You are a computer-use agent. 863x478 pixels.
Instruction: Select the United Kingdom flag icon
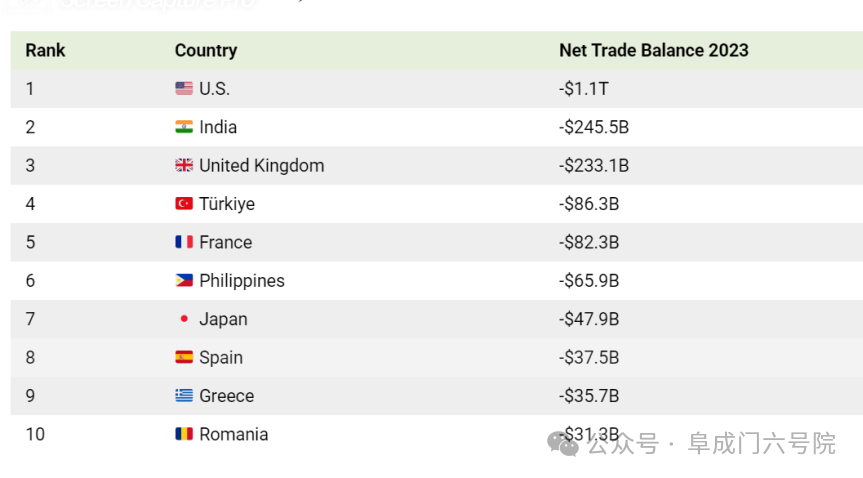point(184,165)
